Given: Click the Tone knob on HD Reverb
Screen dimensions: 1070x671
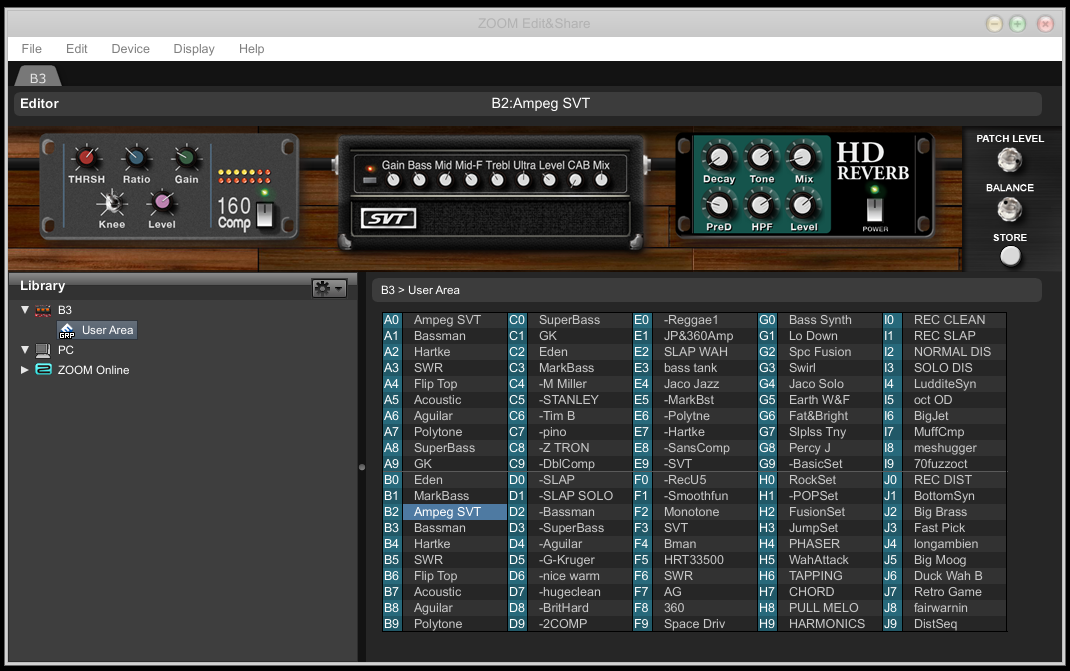Looking at the screenshot, I should coord(761,158).
